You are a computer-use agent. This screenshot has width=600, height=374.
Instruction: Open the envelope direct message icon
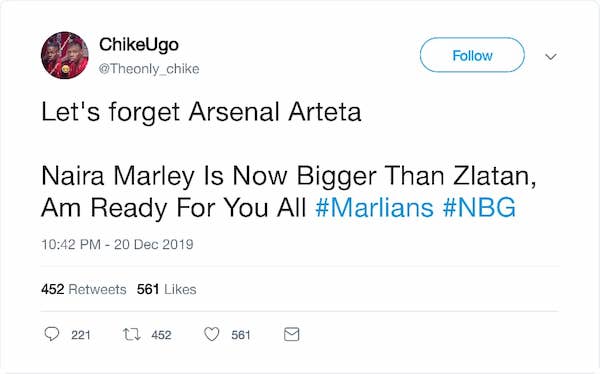point(292,334)
